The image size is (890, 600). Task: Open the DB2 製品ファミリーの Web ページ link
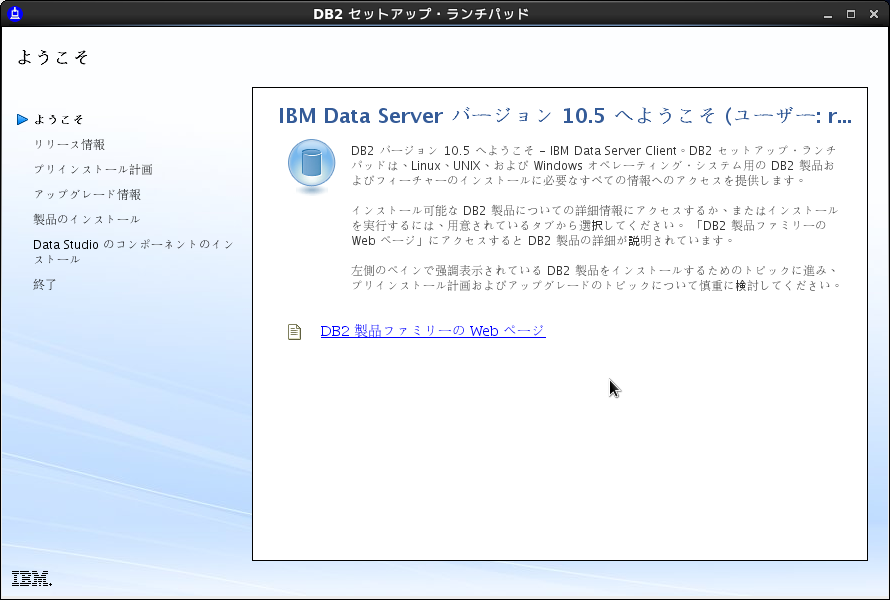[433, 331]
